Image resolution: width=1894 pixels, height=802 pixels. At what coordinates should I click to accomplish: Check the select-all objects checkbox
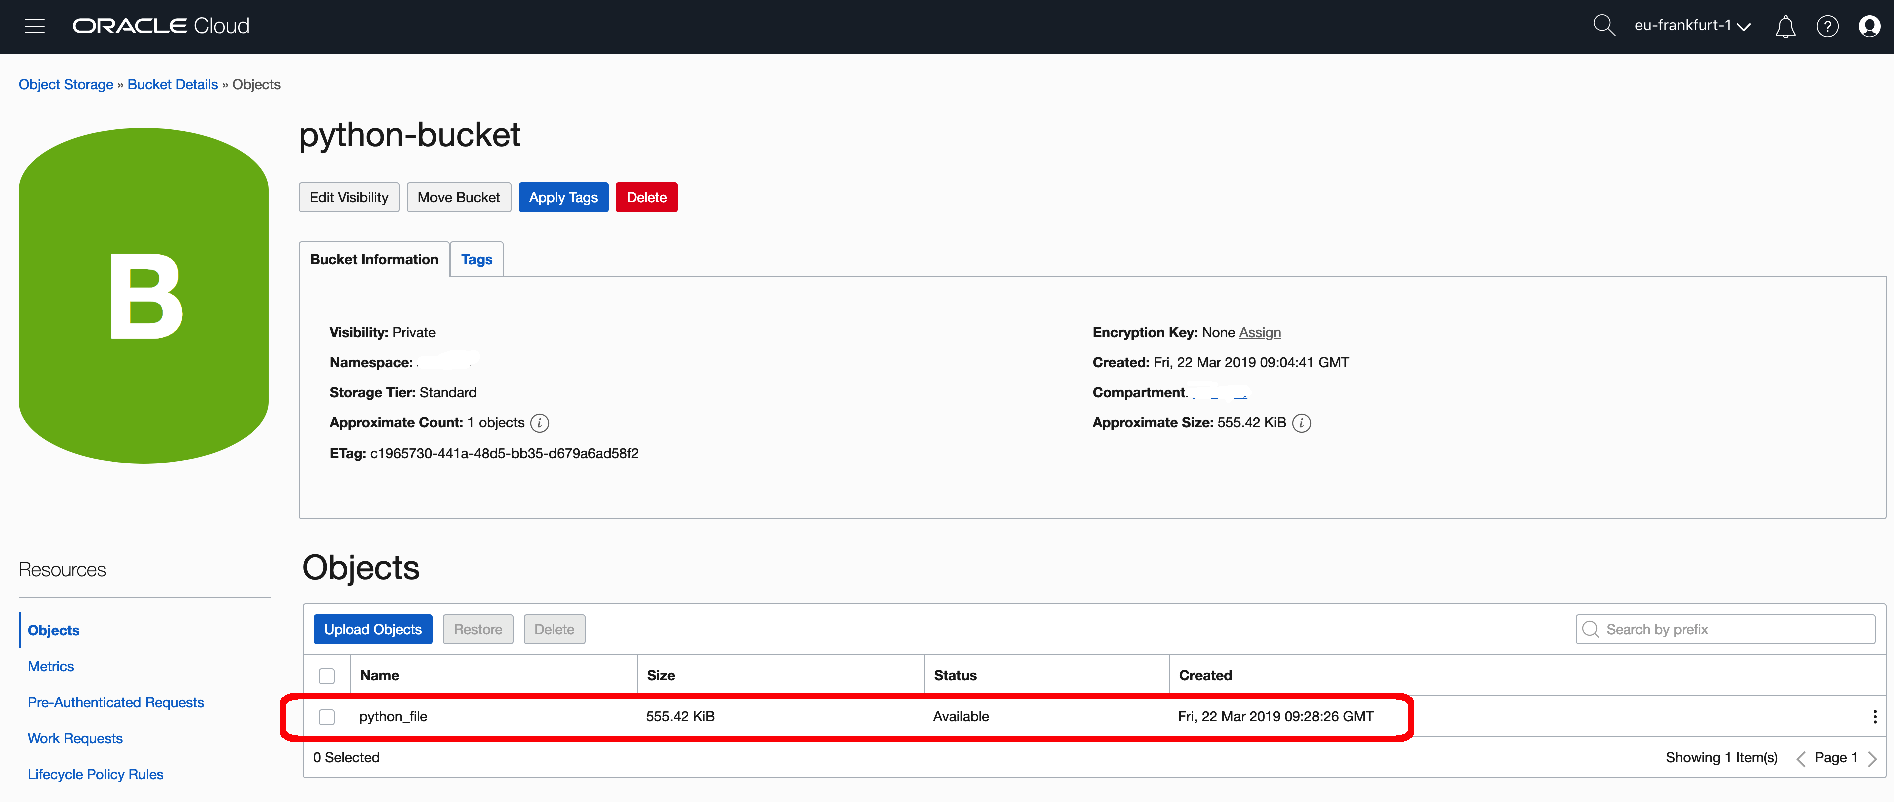pos(327,676)
